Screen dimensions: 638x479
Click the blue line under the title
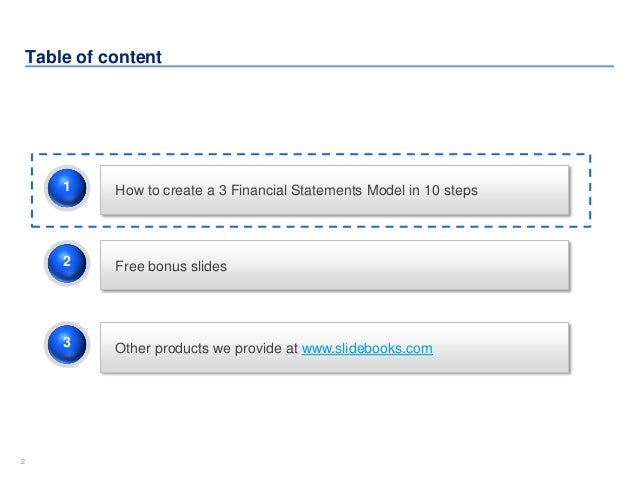pos(319,66)
